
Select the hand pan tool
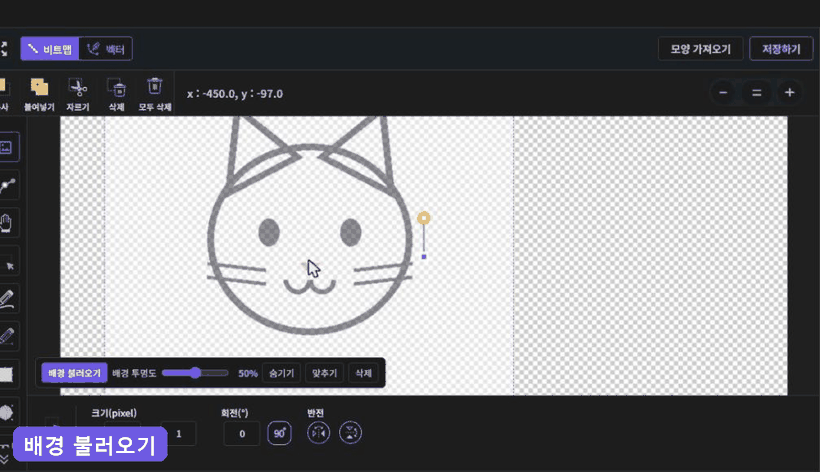7,223
